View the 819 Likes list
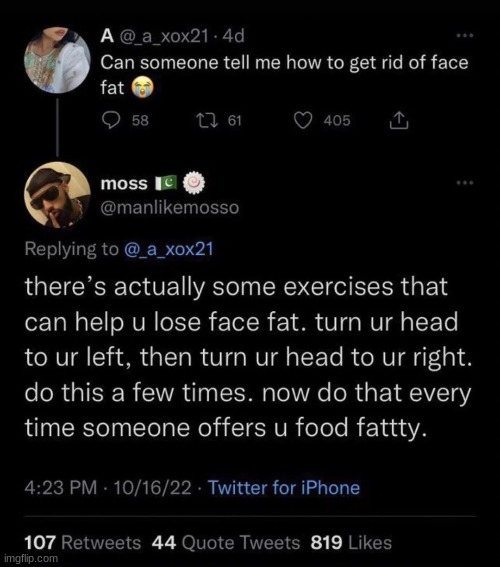The height and width of the screenshot is (567, 500). point(351,543)
